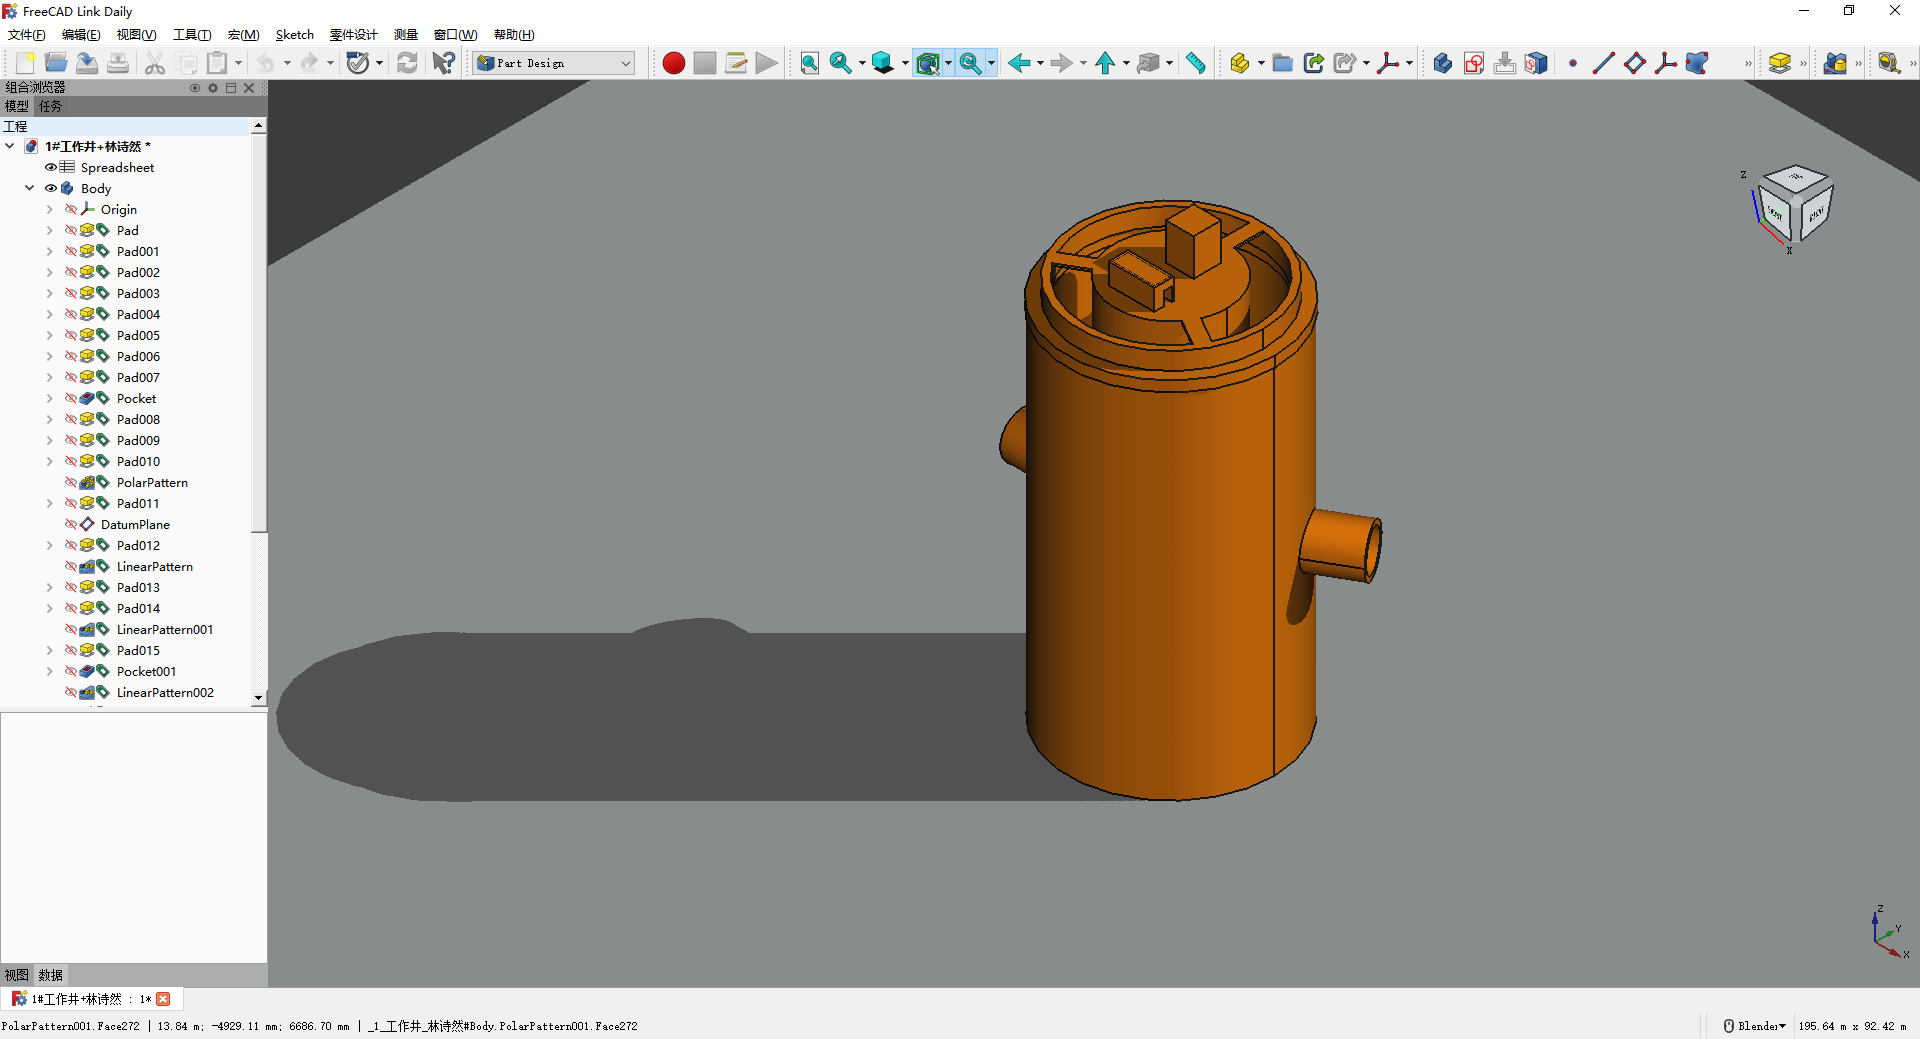
Task: Expand the Origin tree item
Action: (49, 209)
